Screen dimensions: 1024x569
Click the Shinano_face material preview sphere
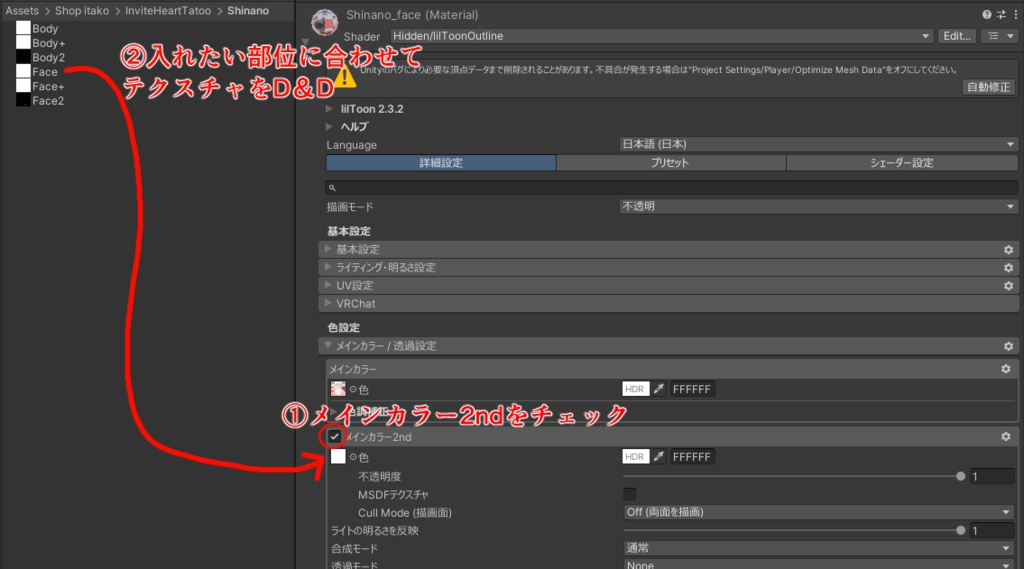point(325,23)
